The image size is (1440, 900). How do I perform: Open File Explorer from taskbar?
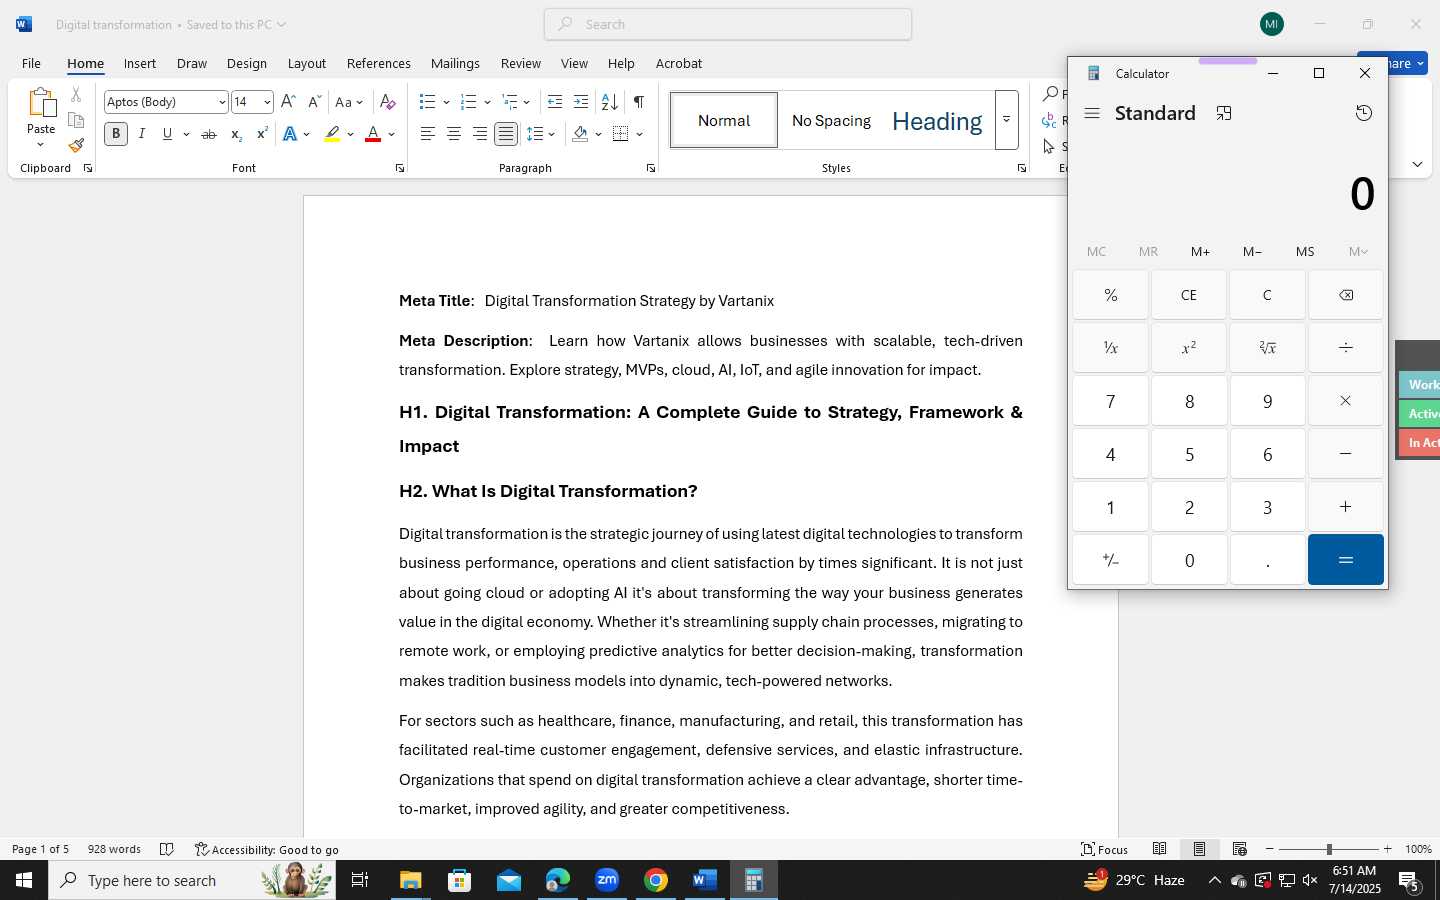click(411, 880)
